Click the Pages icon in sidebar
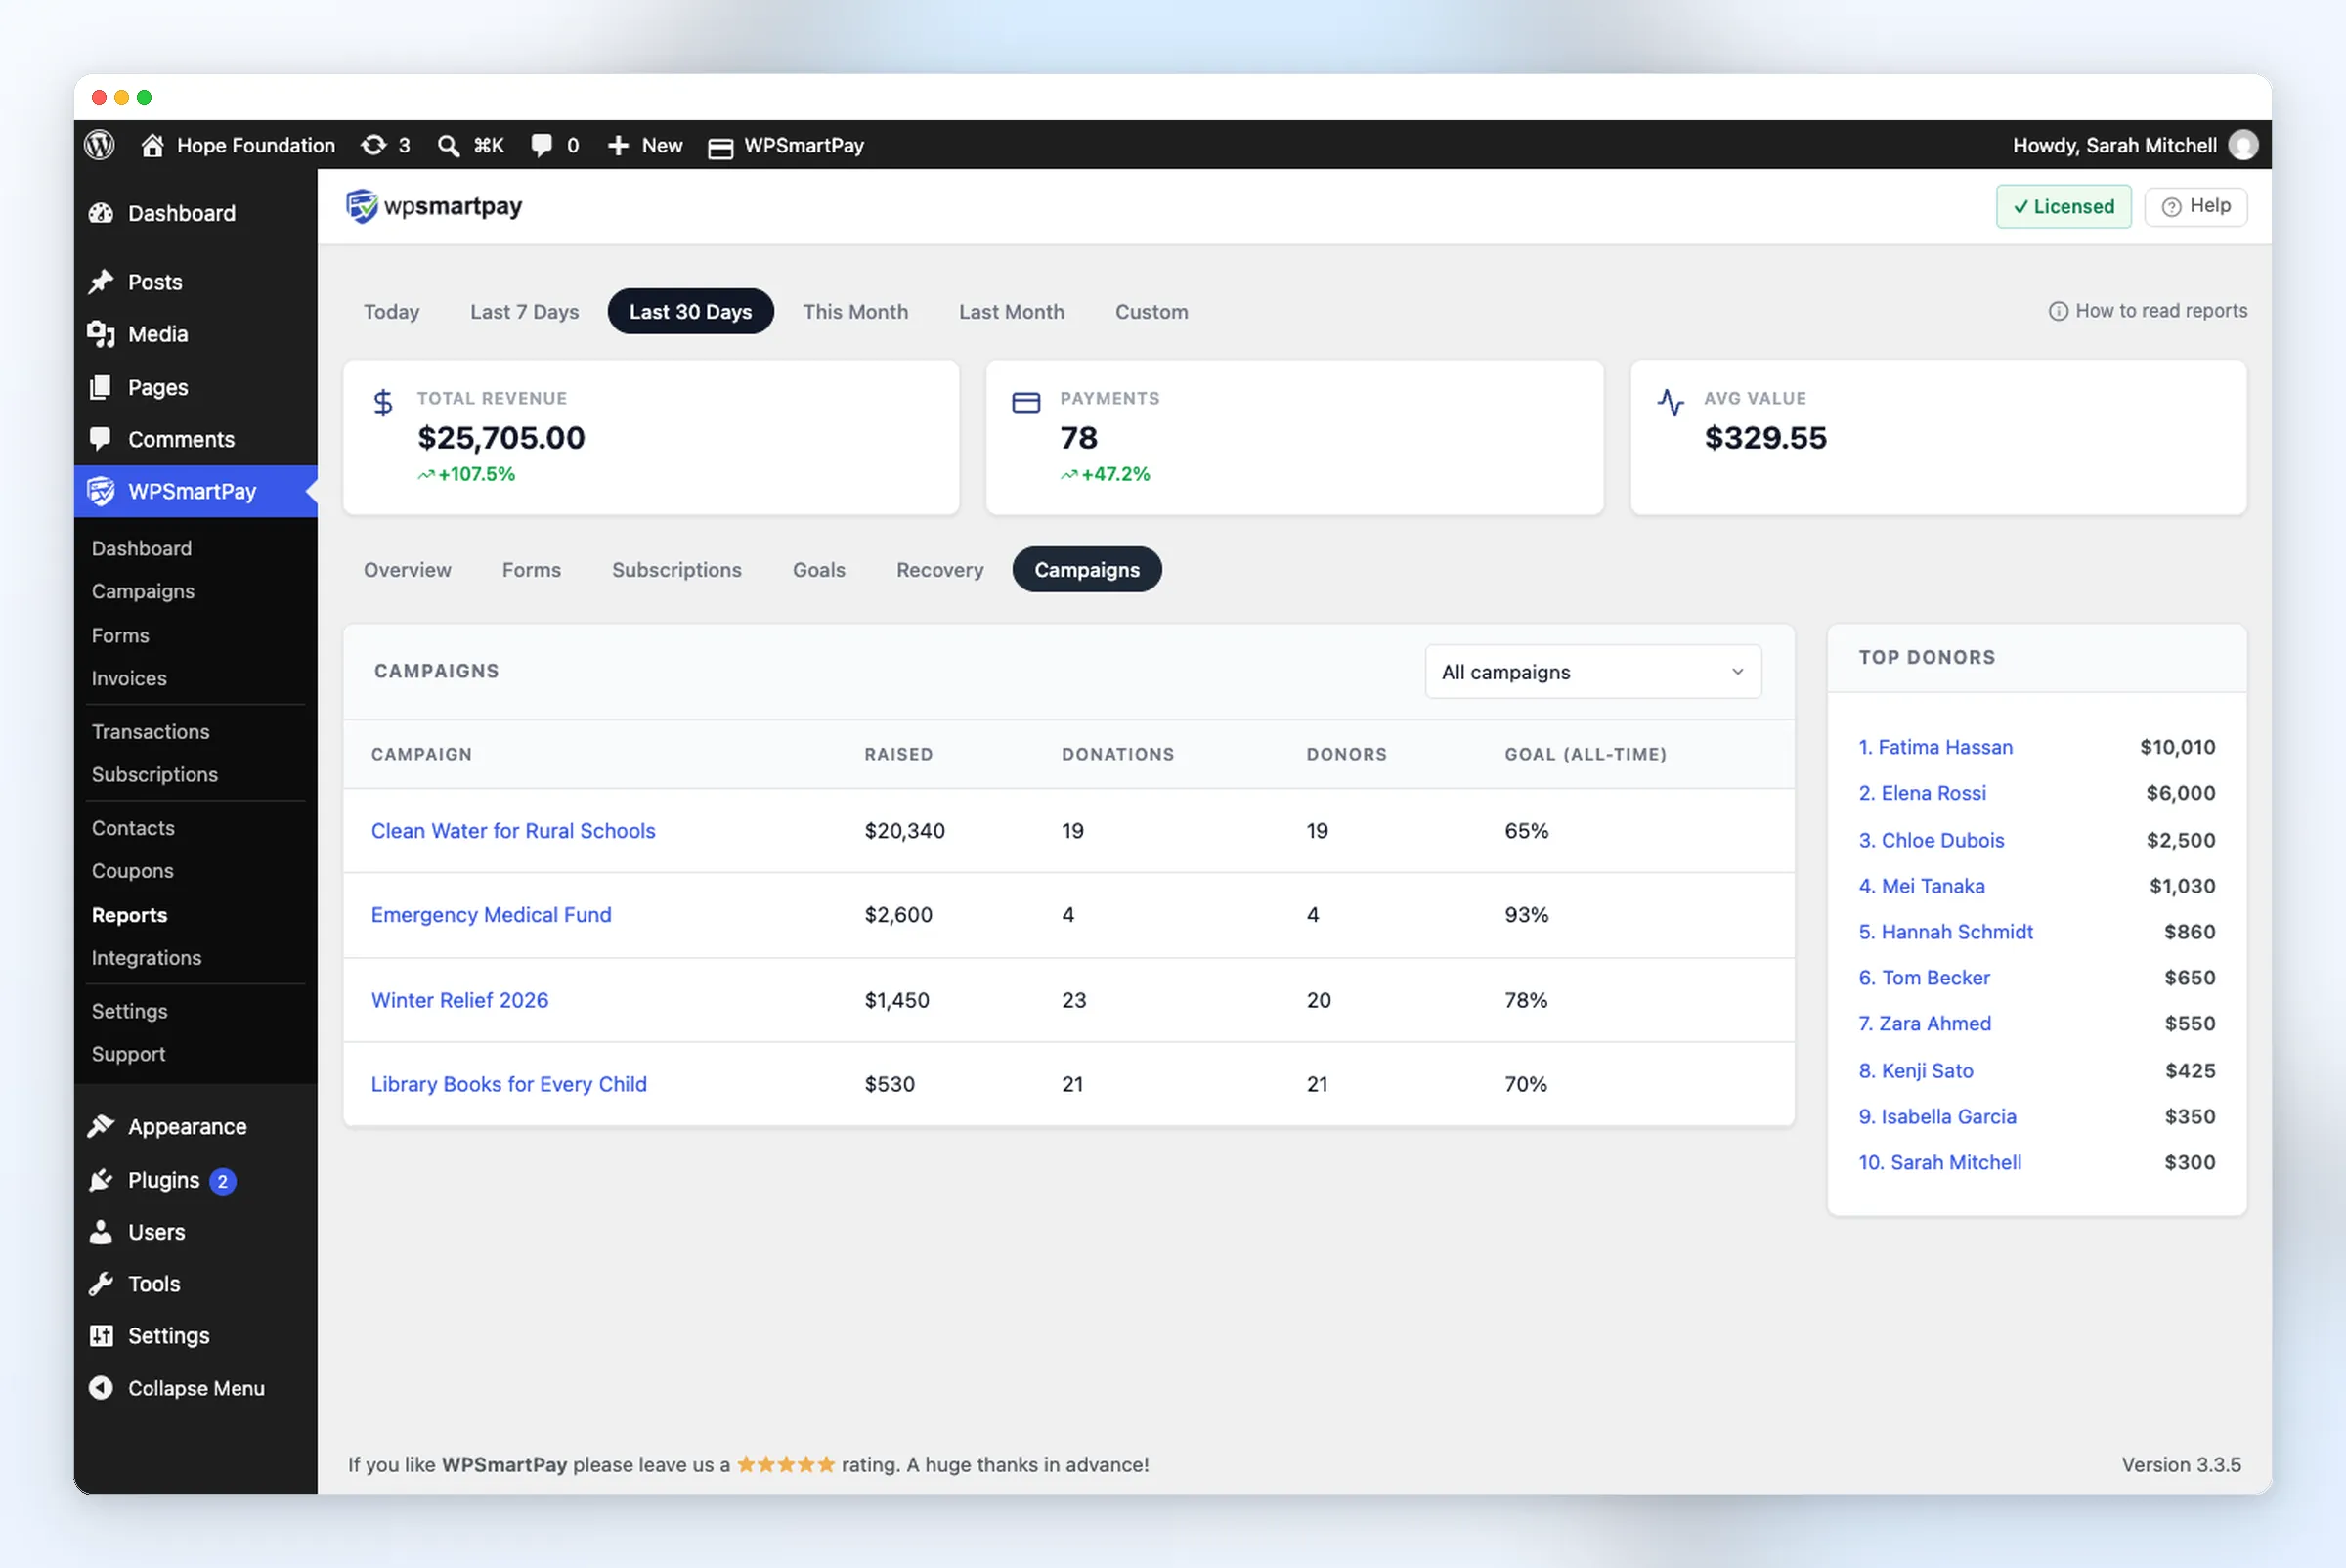 coord(100,387)
